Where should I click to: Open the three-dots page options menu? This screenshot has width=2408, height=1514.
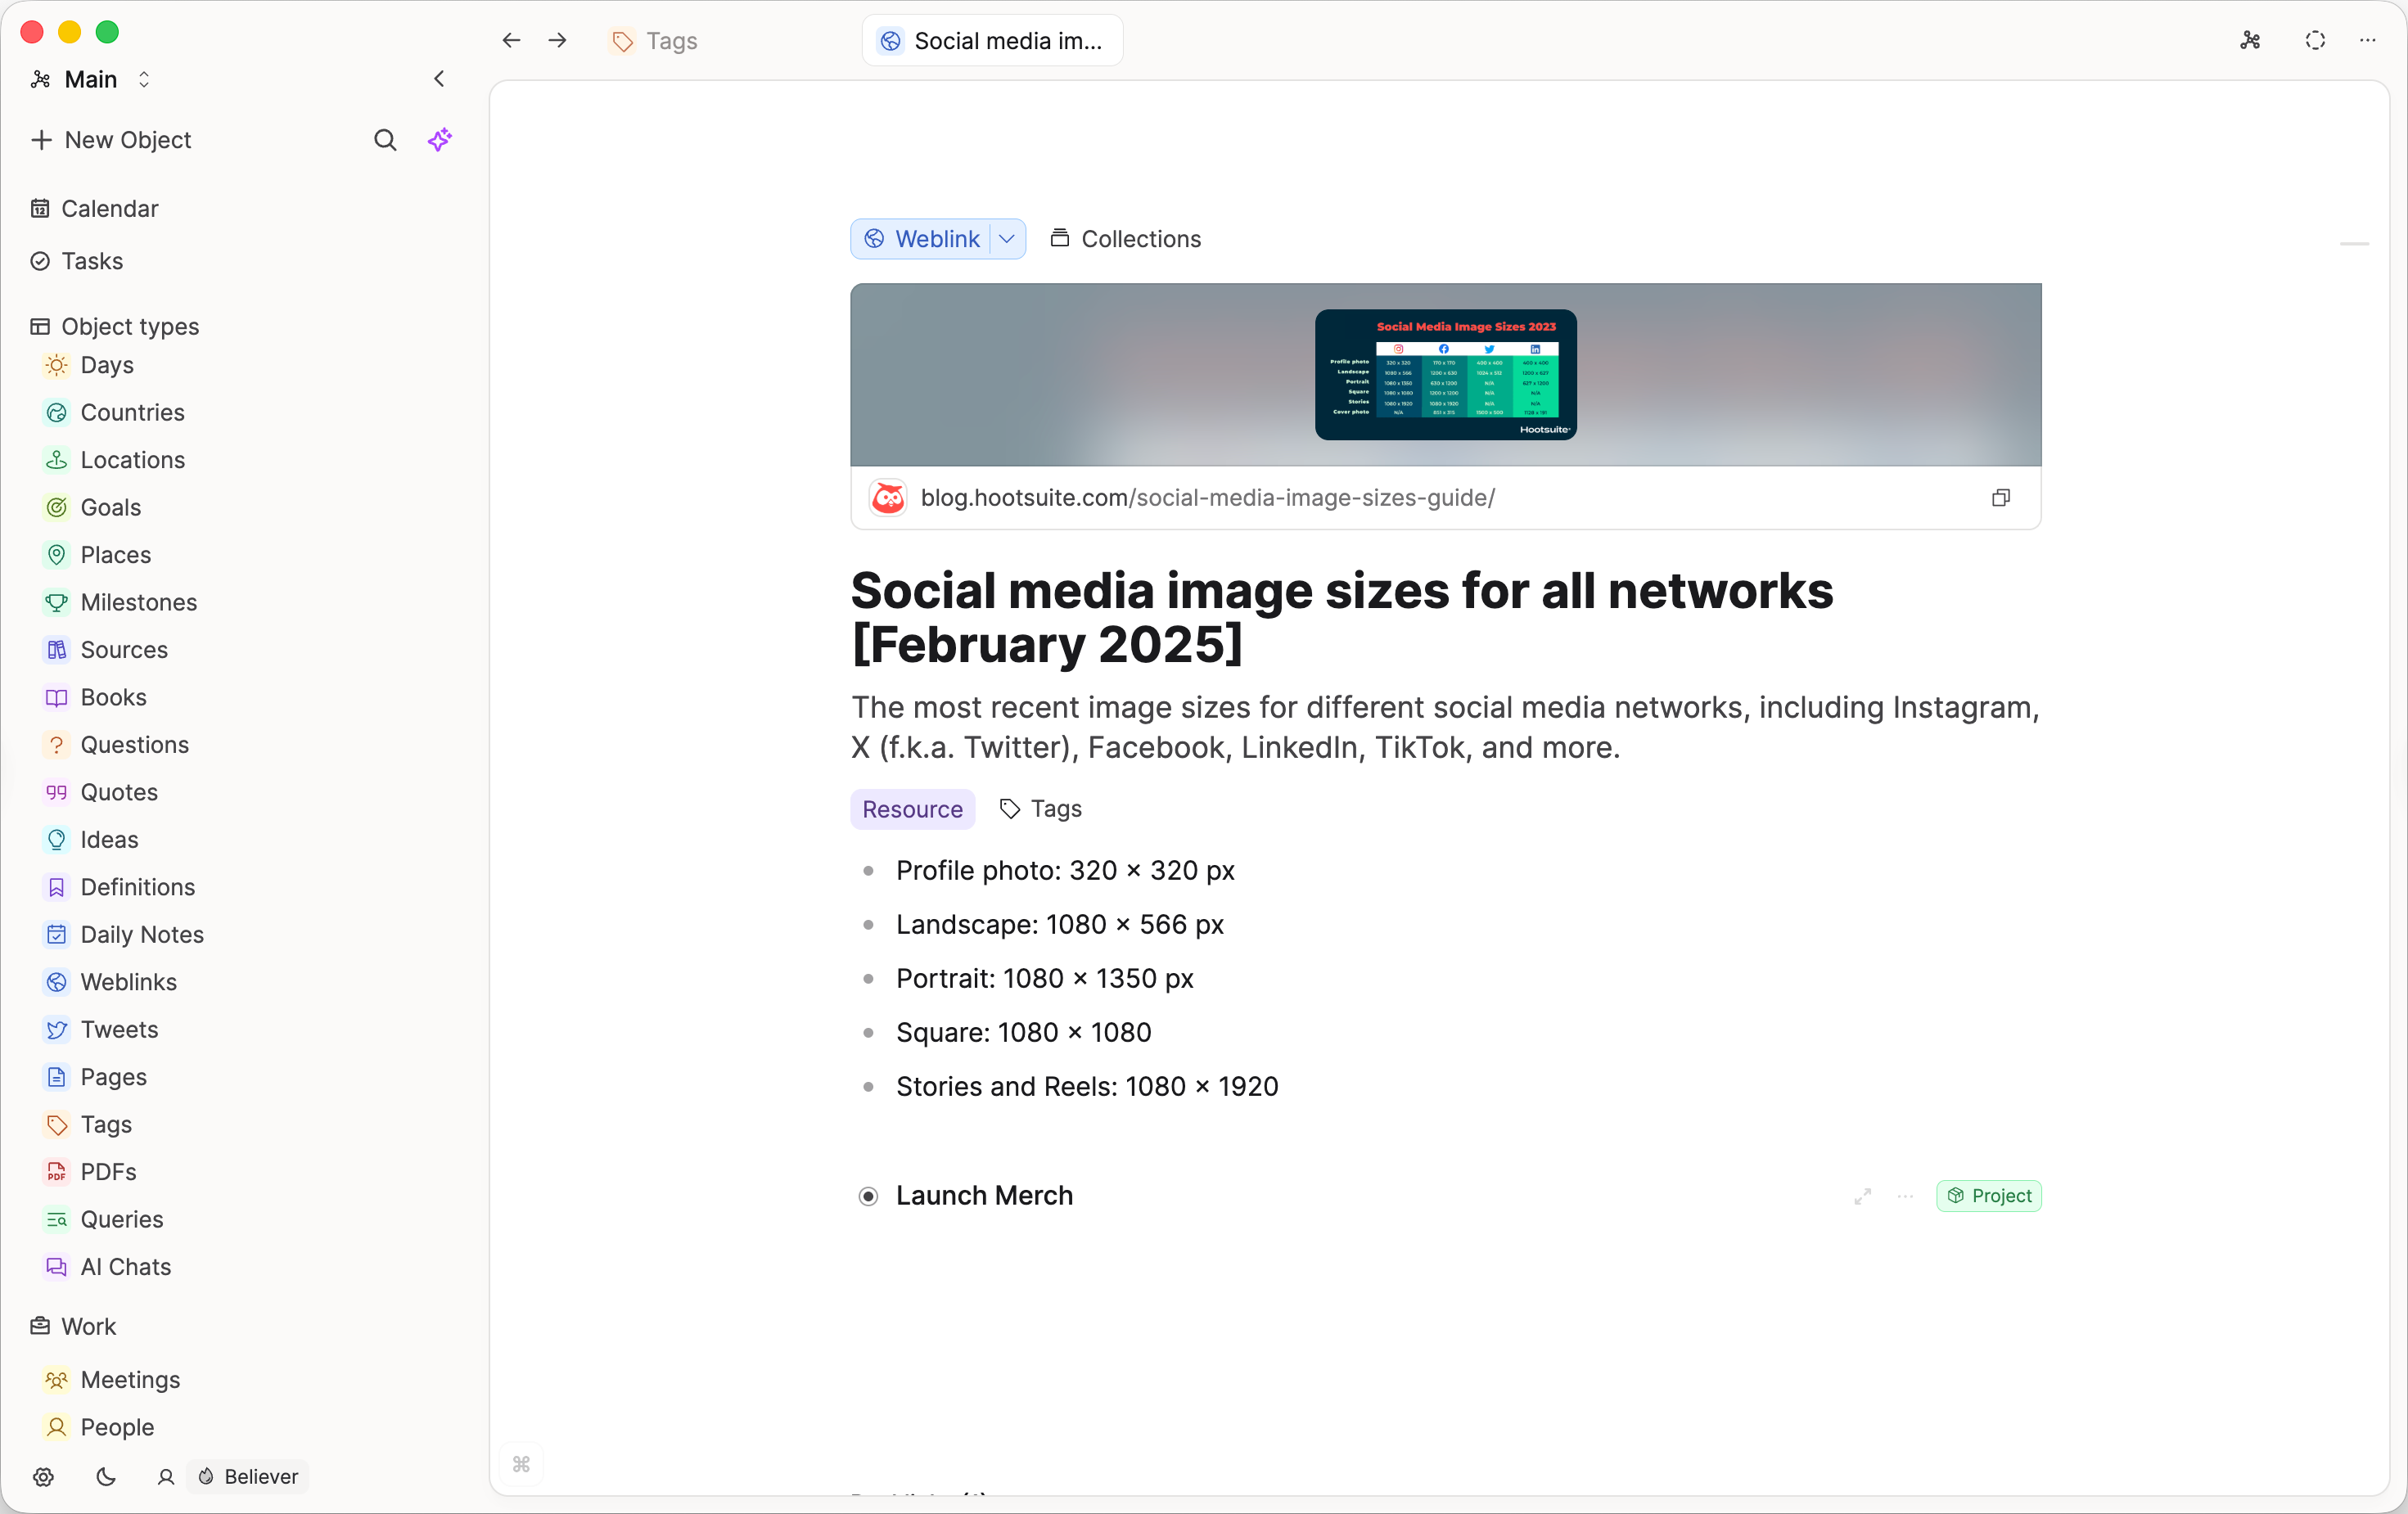pos(2367,40)
